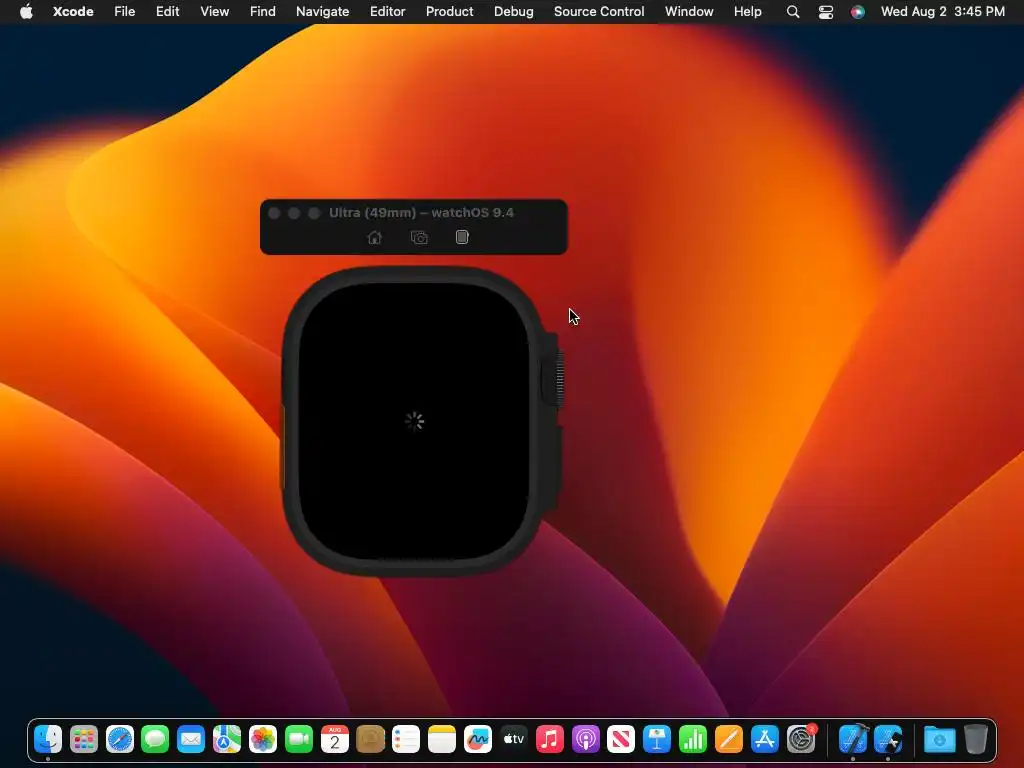Image resolution: width=1024 pixels, height=768 pixels.
Task: Click the rounded-square icon beside the screenshot button
Action: [x=462, y=237]
